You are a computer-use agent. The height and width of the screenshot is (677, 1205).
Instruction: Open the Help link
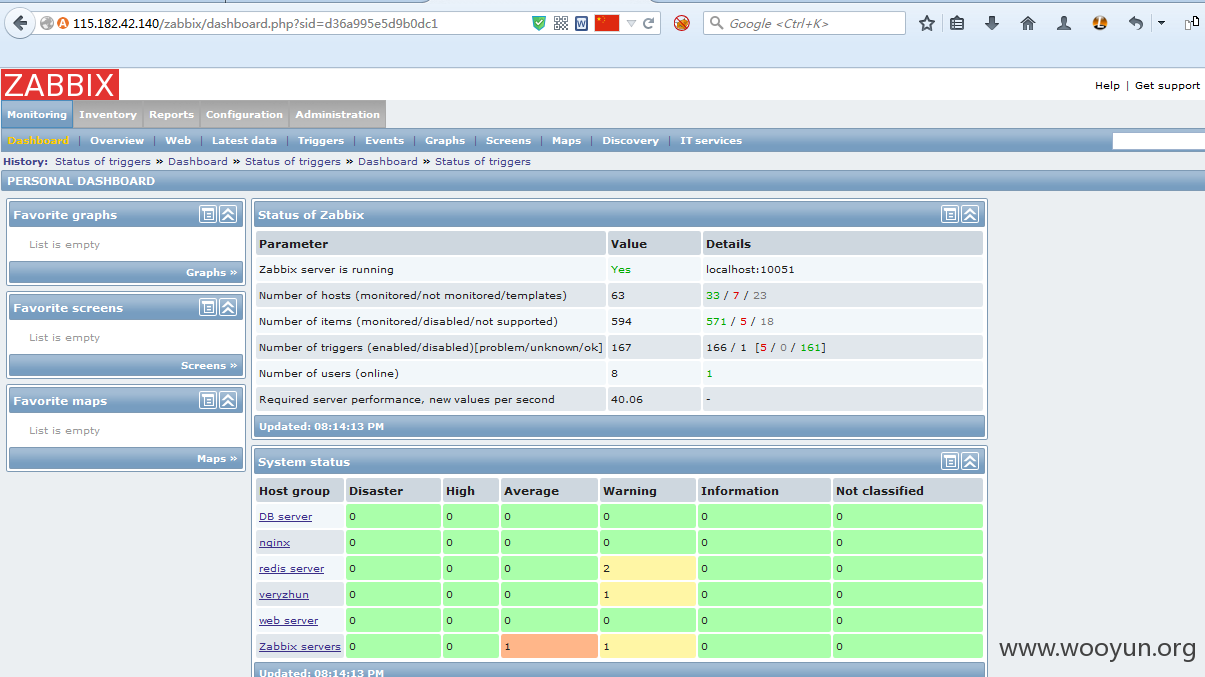1107,86
